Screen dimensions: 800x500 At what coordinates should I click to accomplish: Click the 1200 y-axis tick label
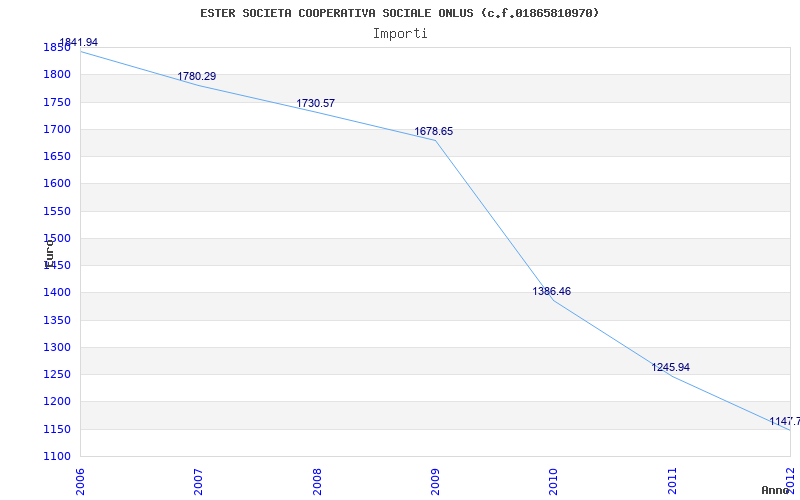coord(57,402)
